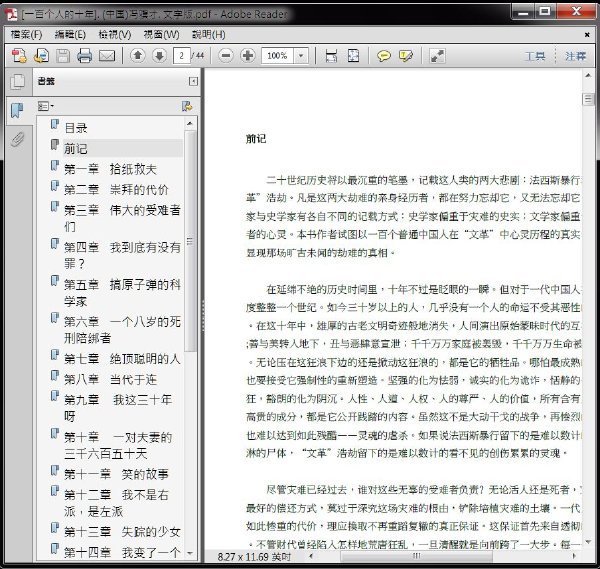Viewport: 600px width, 569px height.
Task: Jump to 第一章 拾纸救夫 bookmark
Action: click(x=110, y=169)
